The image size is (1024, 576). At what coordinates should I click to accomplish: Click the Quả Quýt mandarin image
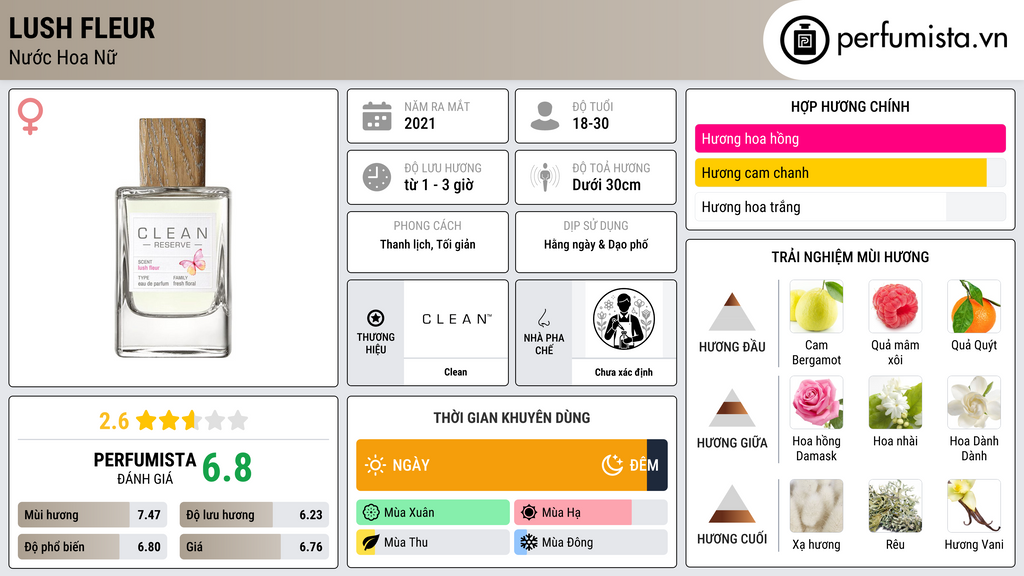(x=974, y=306)
